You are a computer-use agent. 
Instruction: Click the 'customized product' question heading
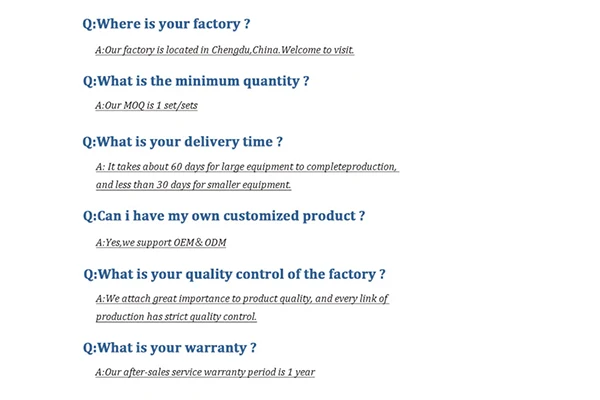[x=224, y=216]
